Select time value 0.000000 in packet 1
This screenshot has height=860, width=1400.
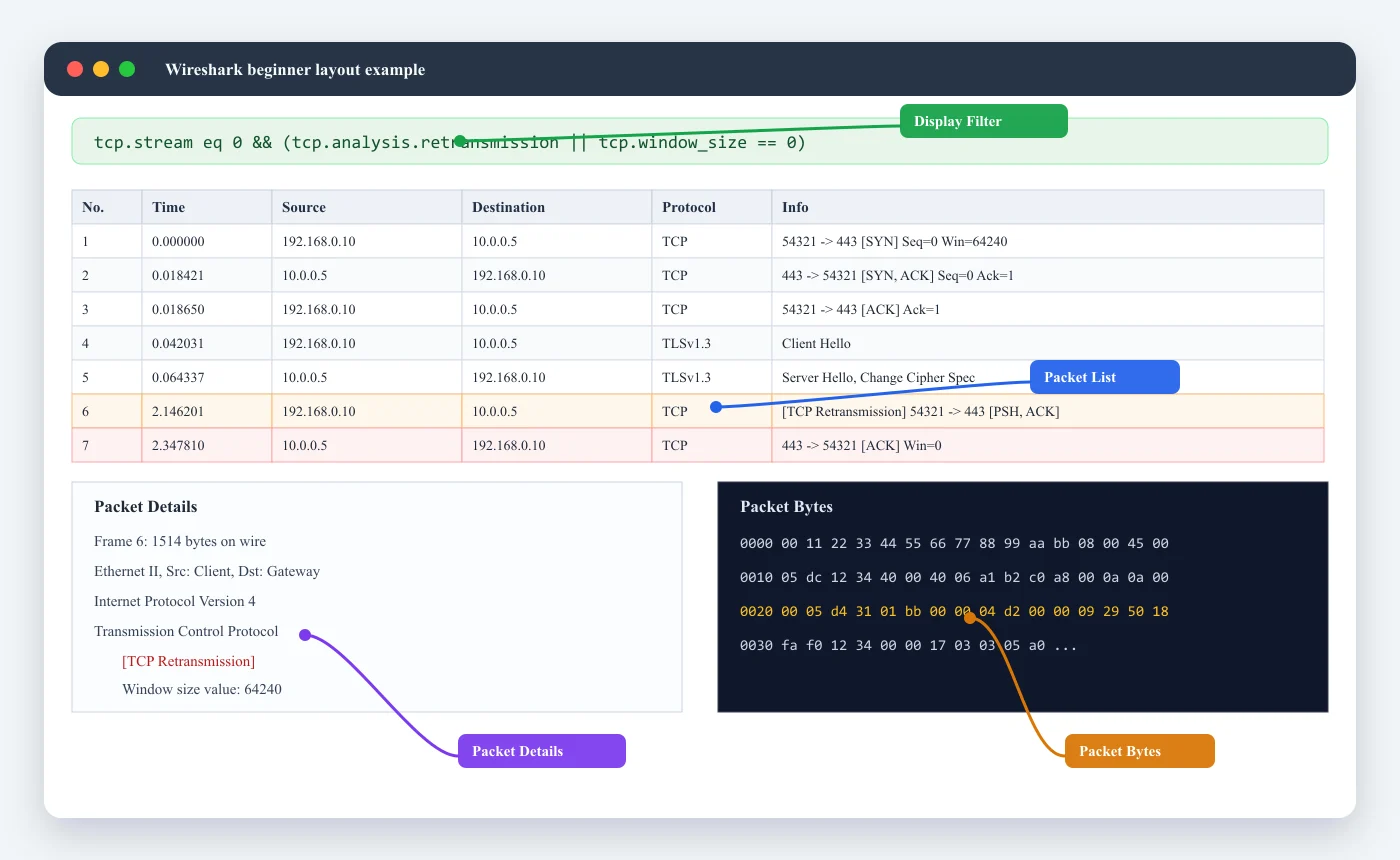tap(178, 241)
